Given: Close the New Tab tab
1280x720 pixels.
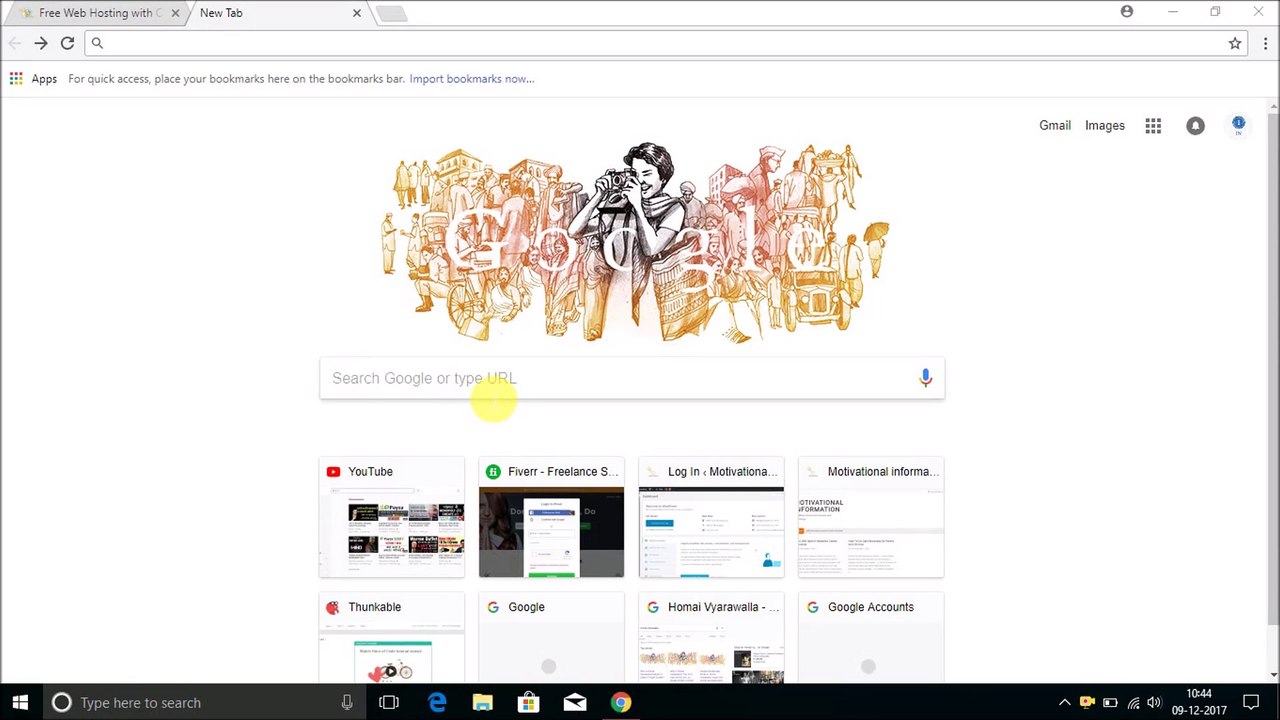Looking at the screenshot, I should 356,13.
